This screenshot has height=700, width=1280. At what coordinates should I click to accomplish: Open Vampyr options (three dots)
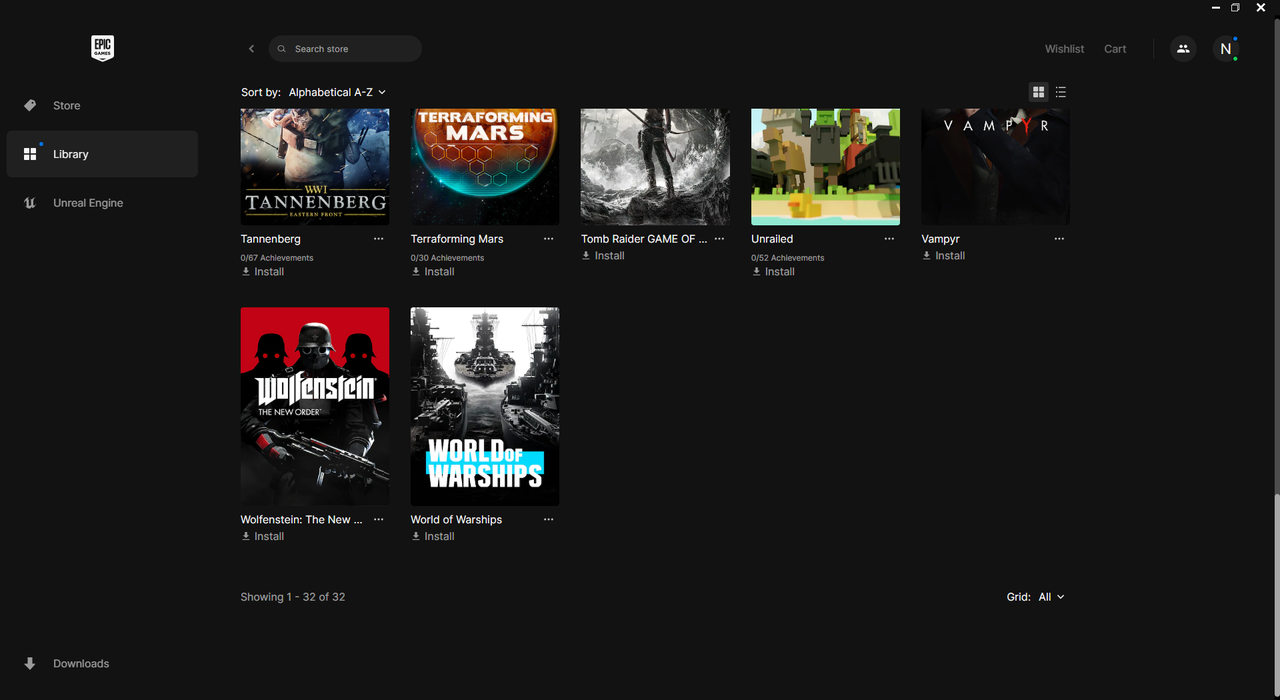point(1059,239)
